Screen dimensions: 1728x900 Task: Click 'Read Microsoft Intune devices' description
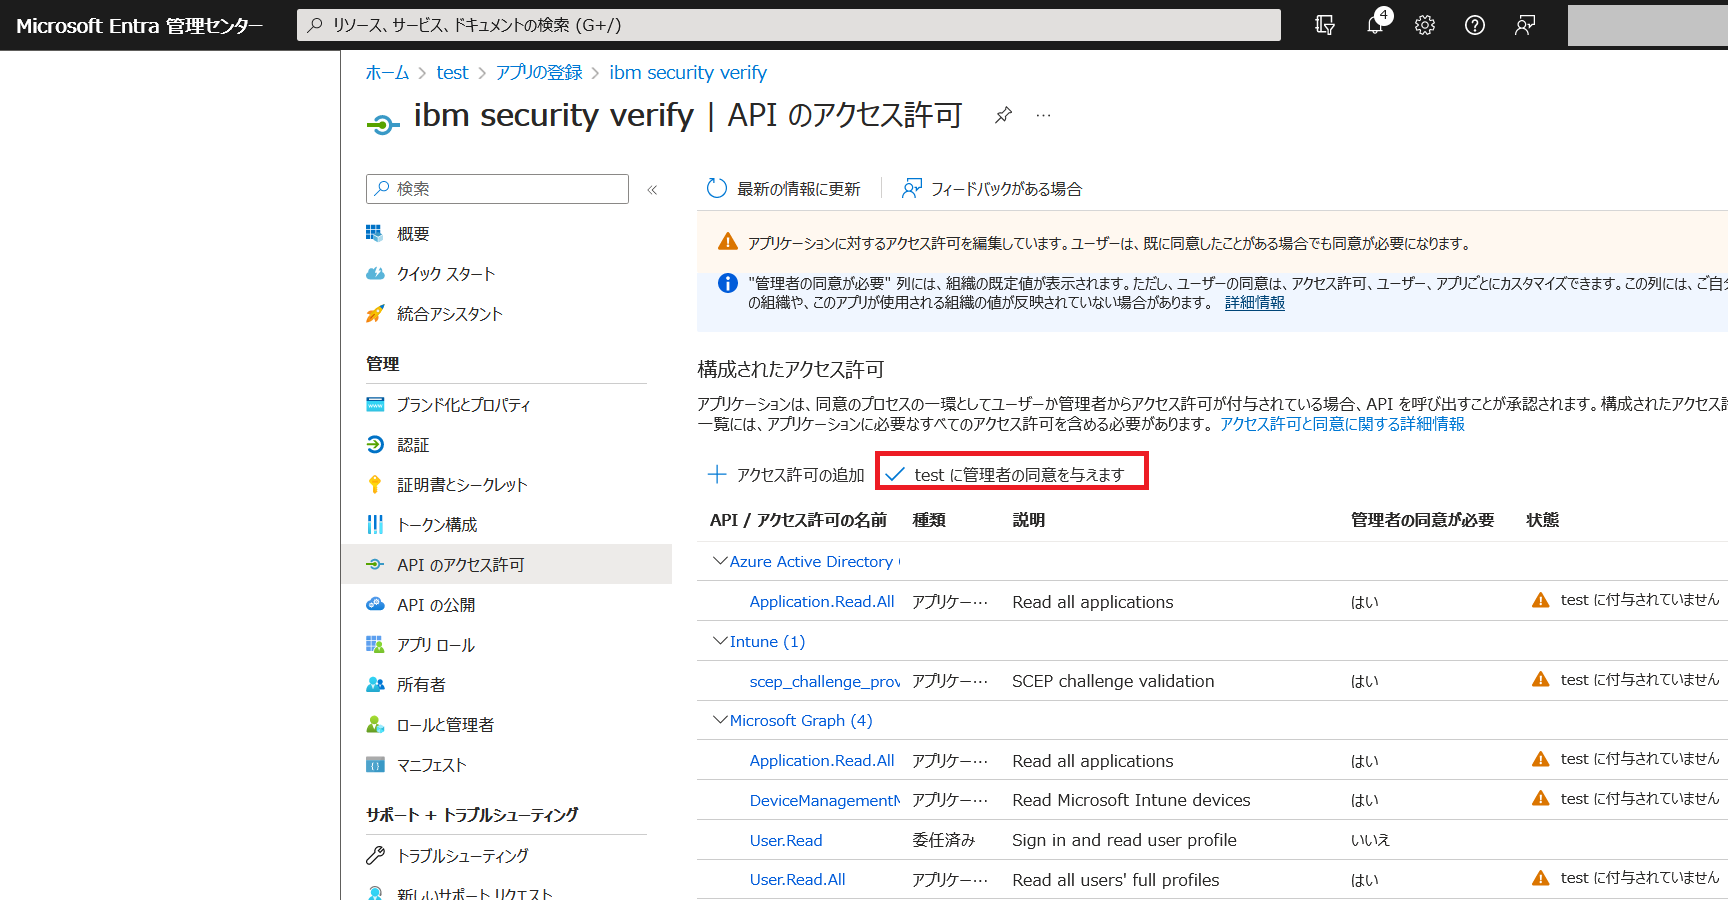(x=1131, y=800)
